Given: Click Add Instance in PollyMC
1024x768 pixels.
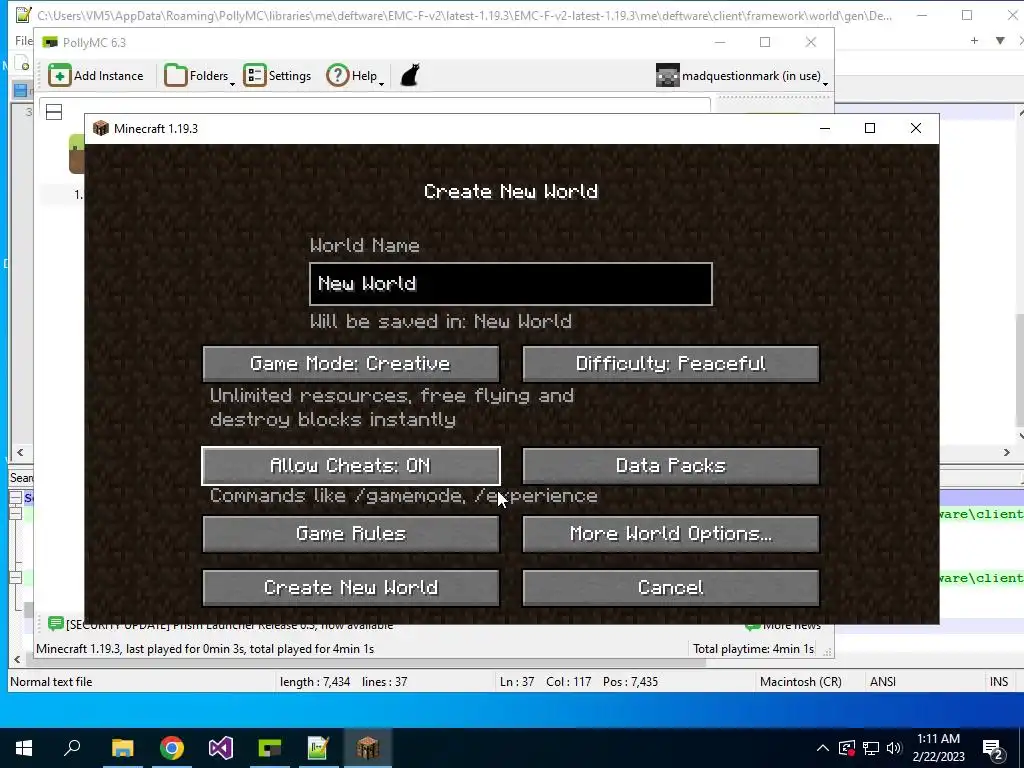Looking at the screenshot, I should (x=96, y=76).
